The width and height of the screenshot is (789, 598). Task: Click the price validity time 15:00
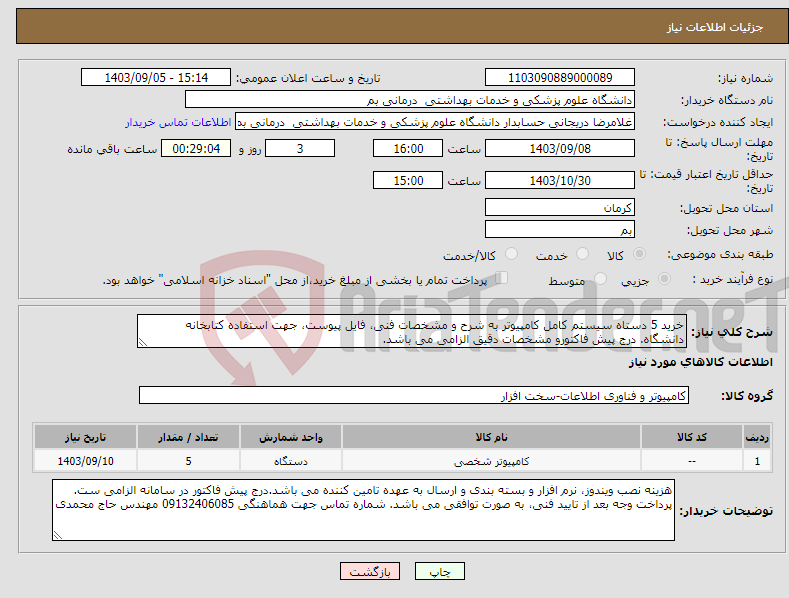[x=408, y=180]
